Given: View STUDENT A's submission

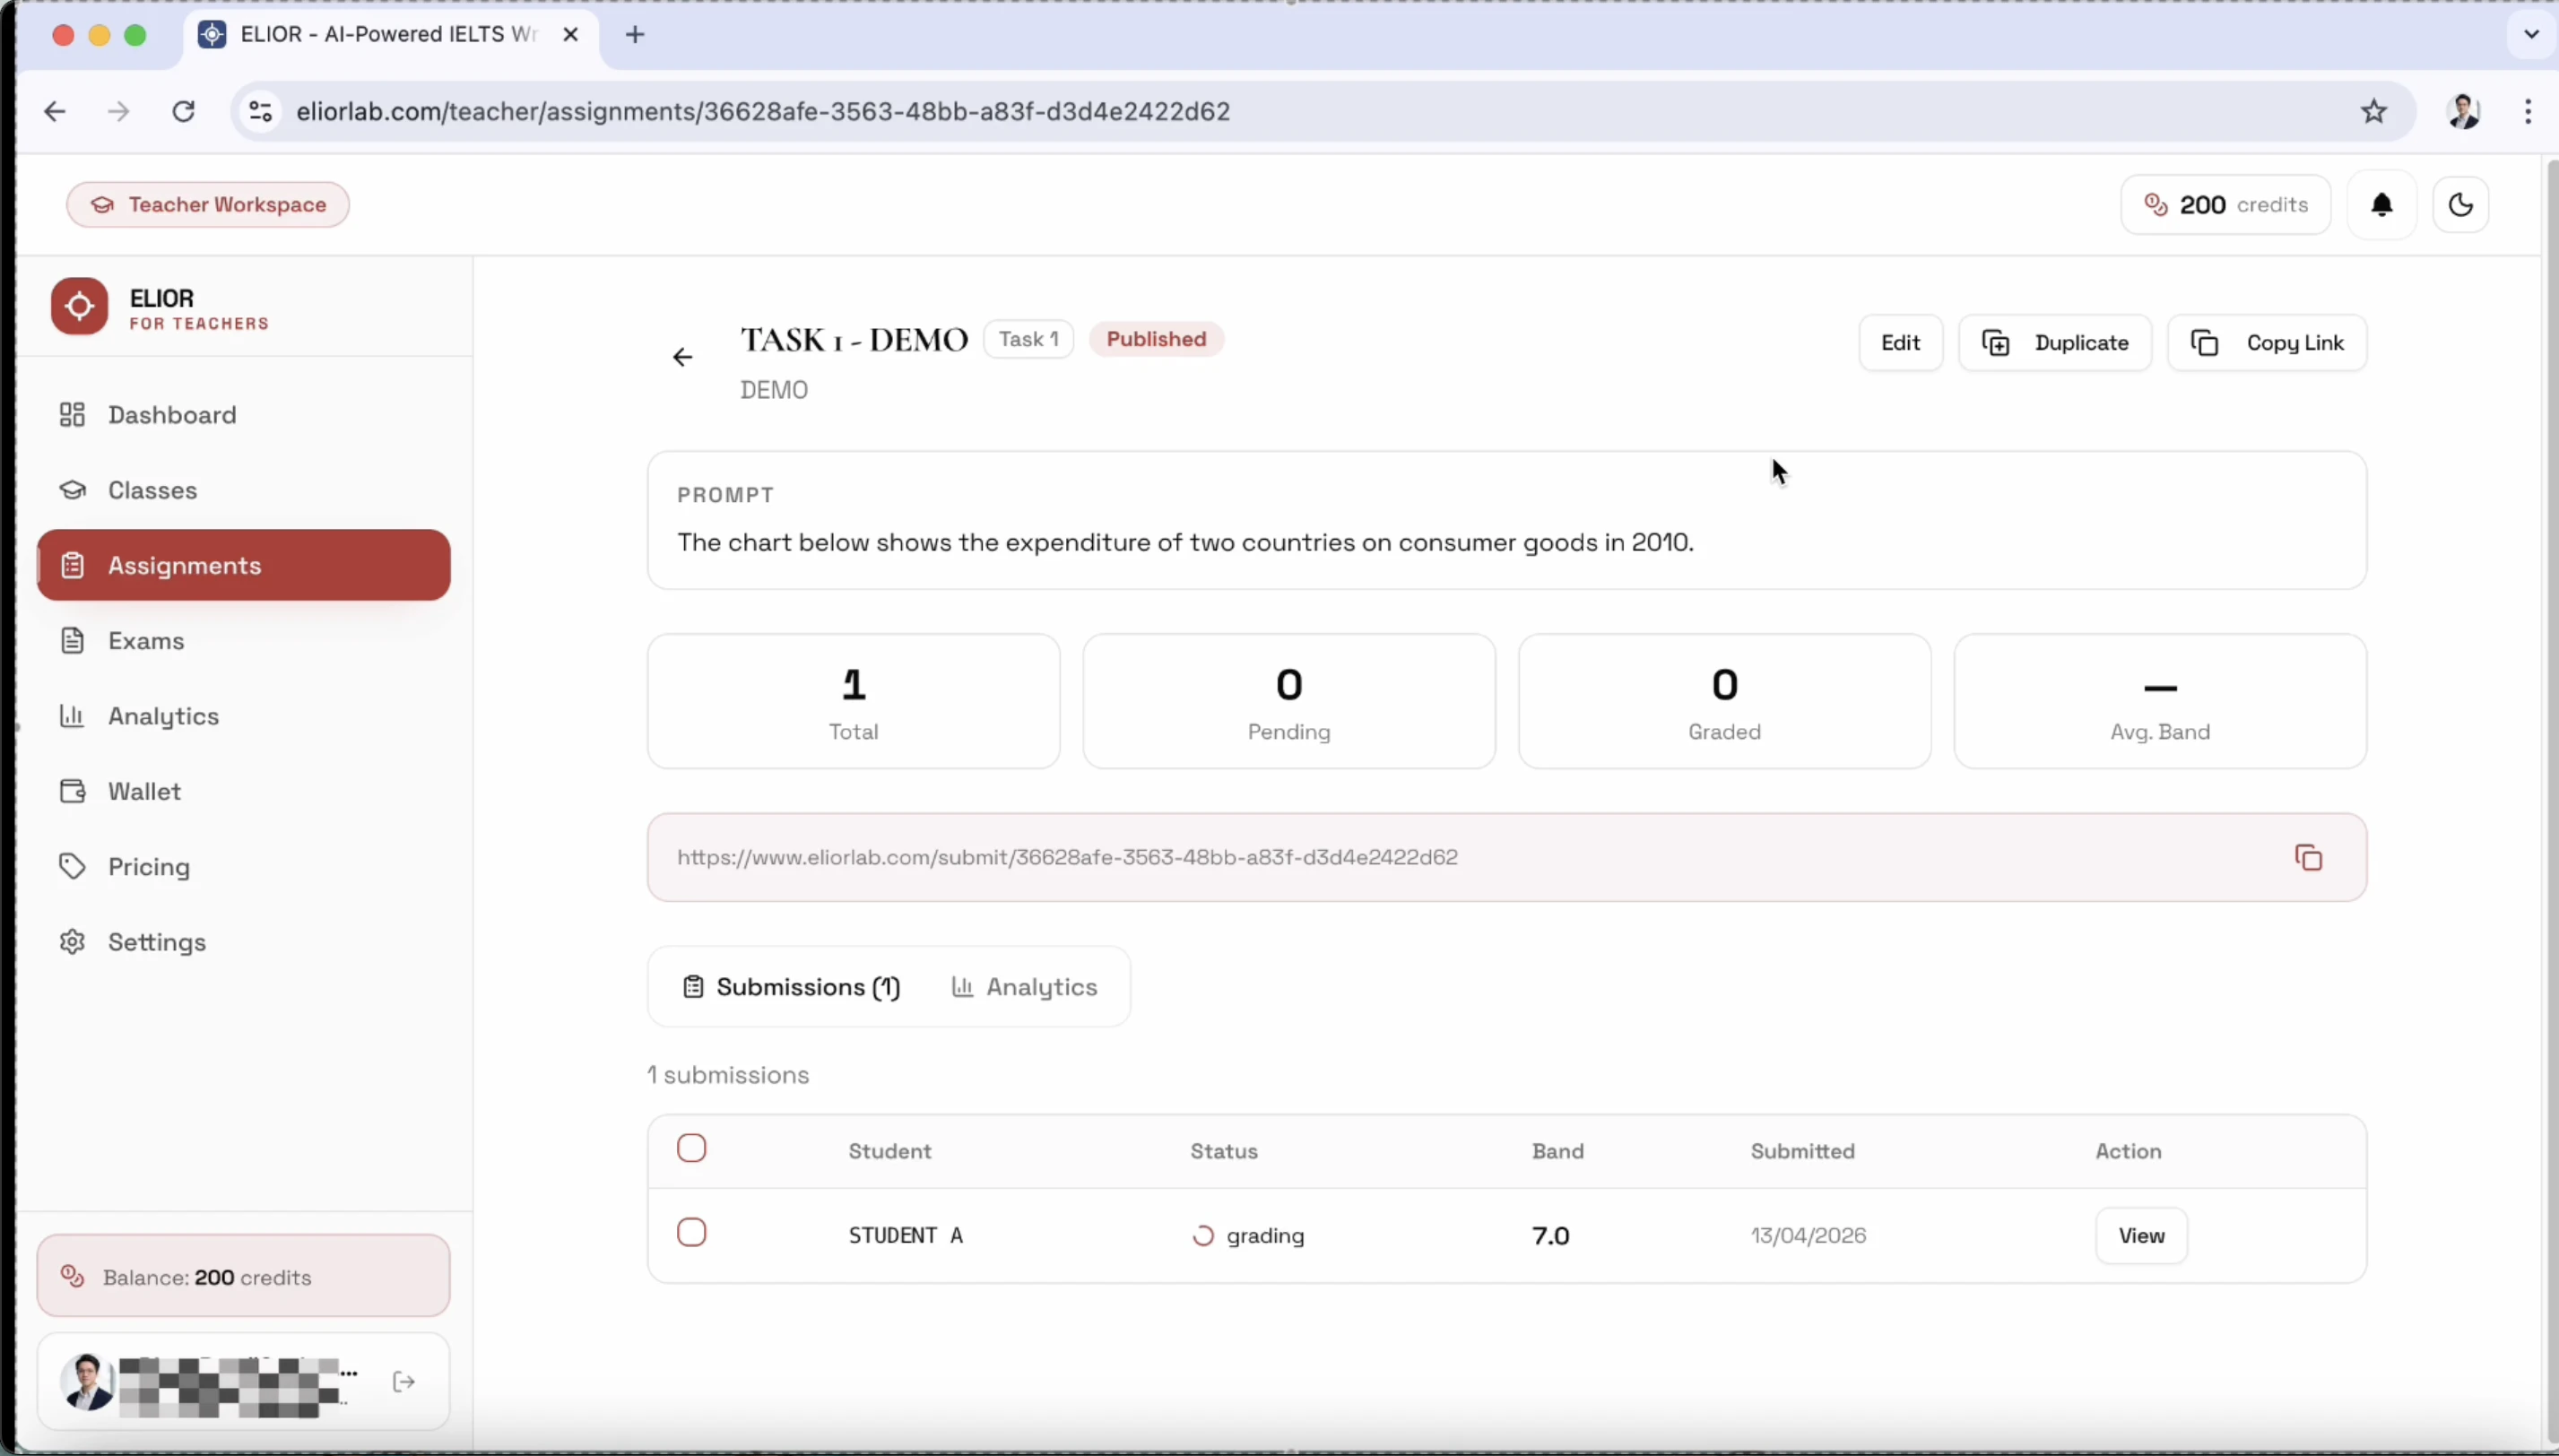Looking at the screenshot, I should 2140,1236.
